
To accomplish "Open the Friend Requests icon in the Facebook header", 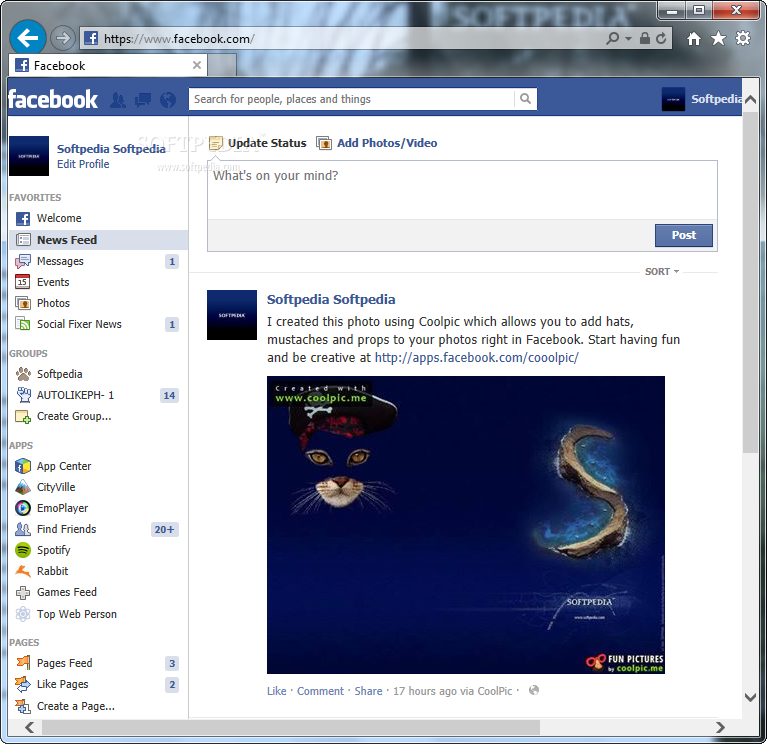I will click(x=117, y=100).
